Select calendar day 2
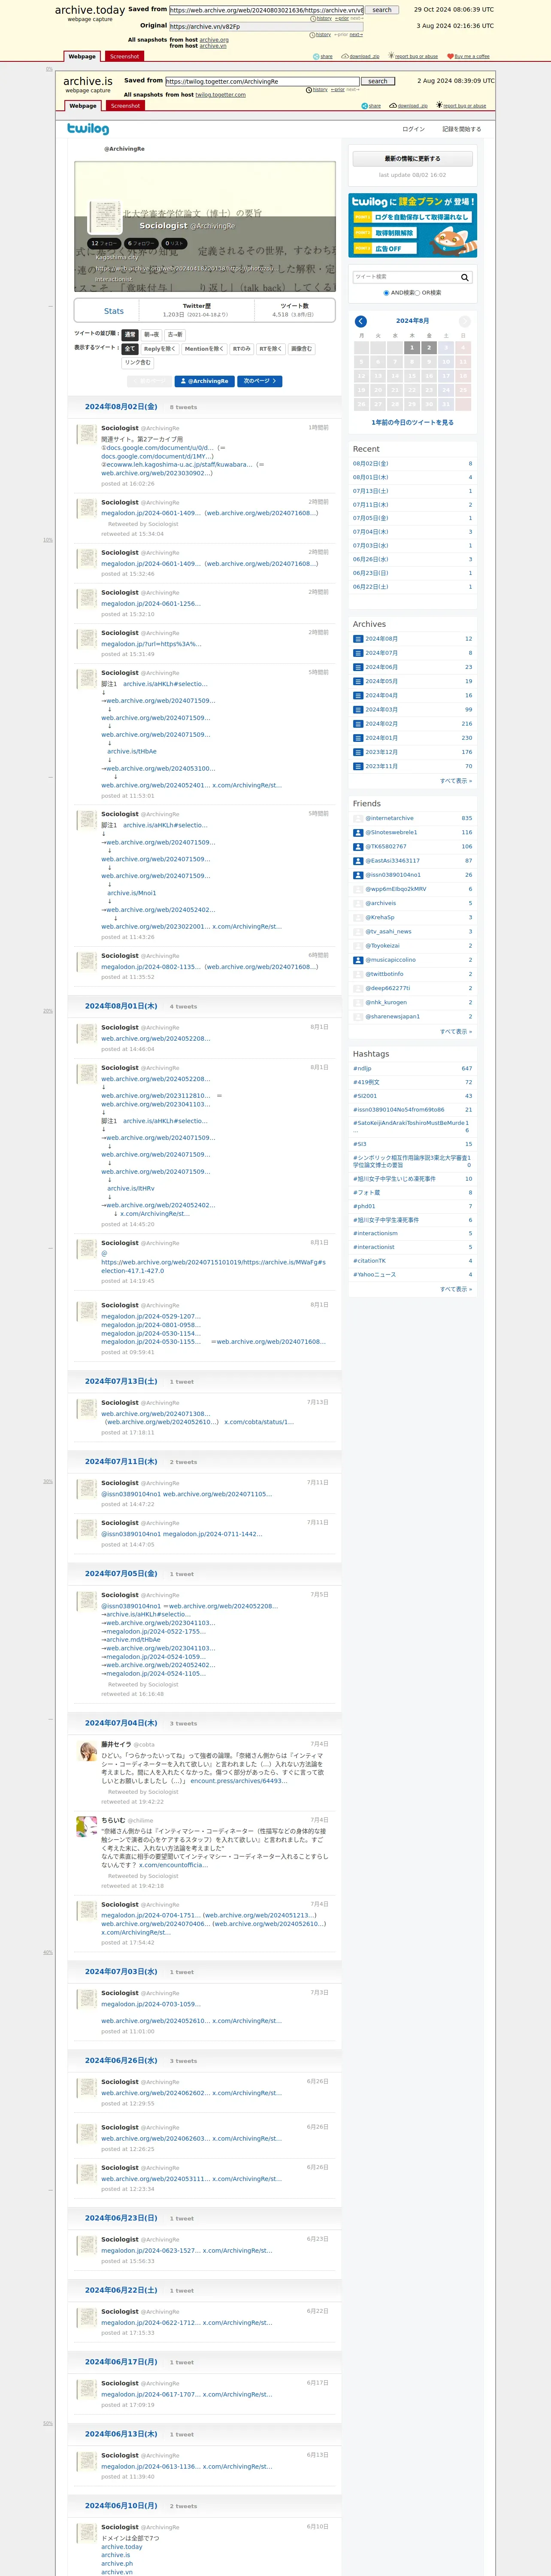 click(429, 348)
